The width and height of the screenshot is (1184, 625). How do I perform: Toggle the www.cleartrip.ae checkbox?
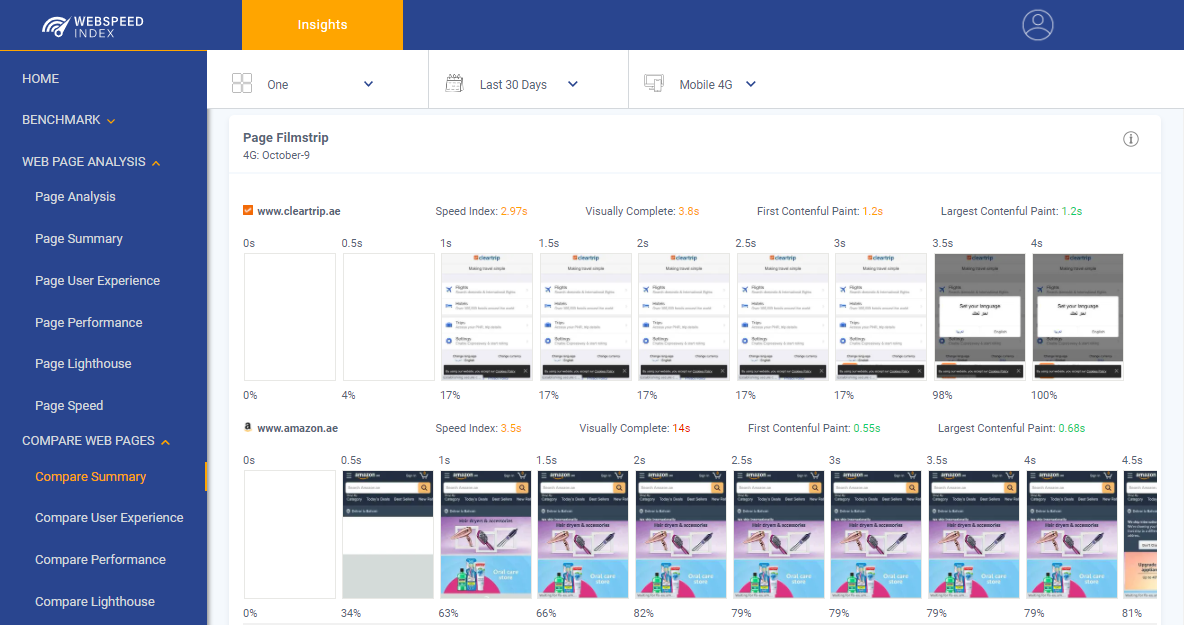pyautogui.click(x=248, y=211)
